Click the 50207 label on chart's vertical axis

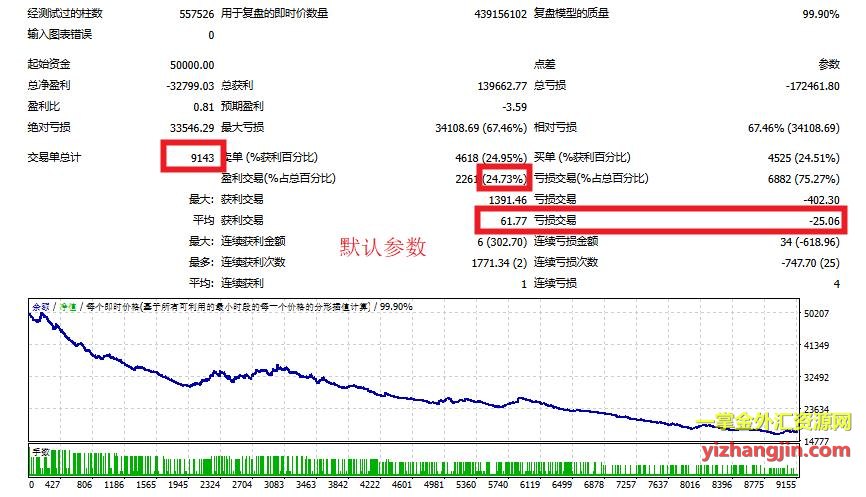coord(846,314)
